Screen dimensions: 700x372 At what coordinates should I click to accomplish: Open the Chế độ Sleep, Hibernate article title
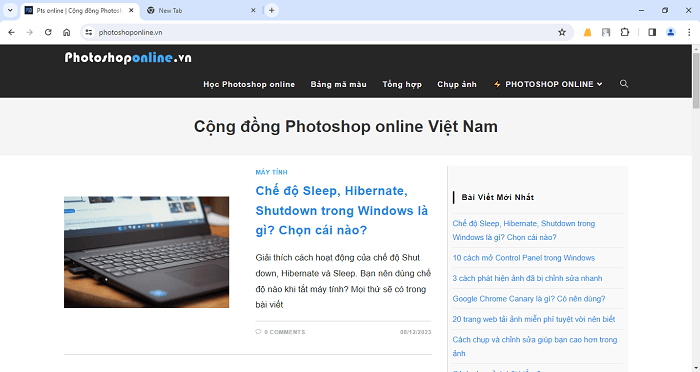(342, 210)
